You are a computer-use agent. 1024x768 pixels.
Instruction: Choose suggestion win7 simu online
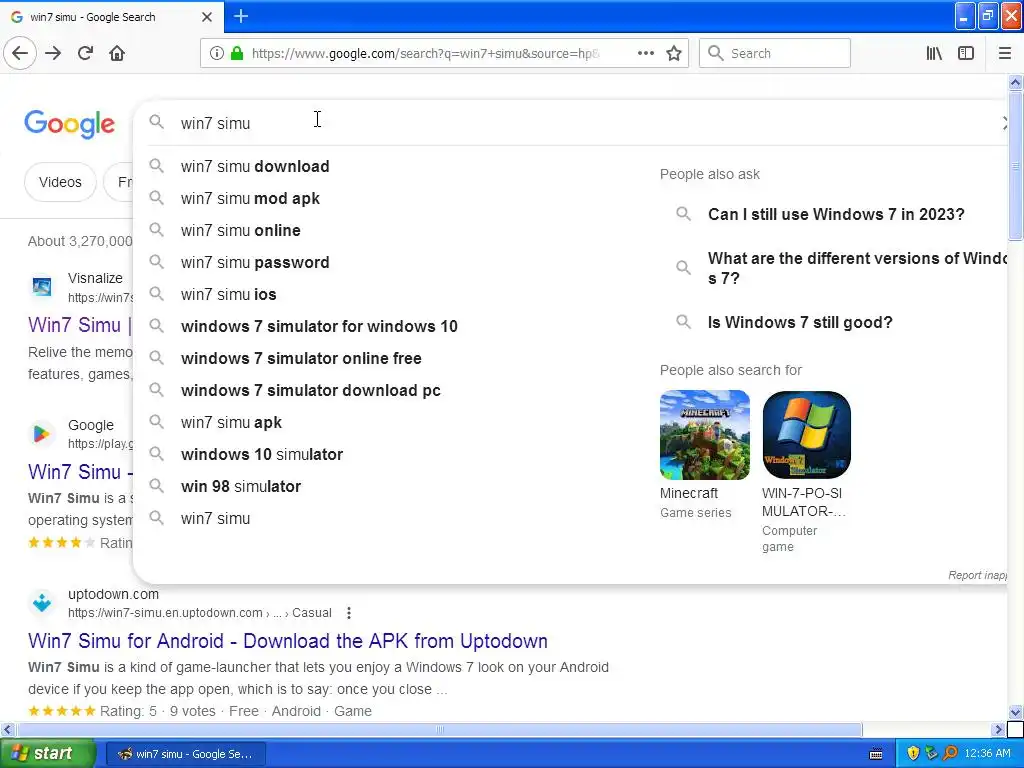(x=240, y=231)
